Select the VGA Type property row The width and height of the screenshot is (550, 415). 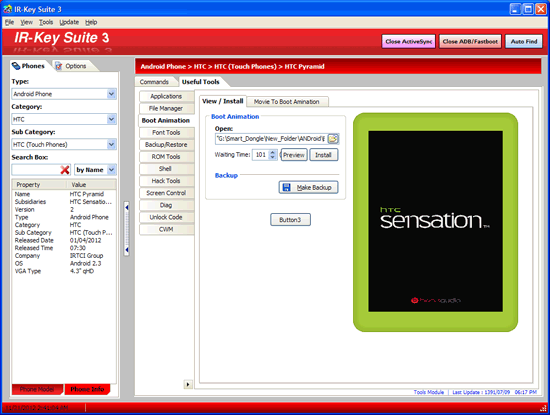(x=64, y=271)
